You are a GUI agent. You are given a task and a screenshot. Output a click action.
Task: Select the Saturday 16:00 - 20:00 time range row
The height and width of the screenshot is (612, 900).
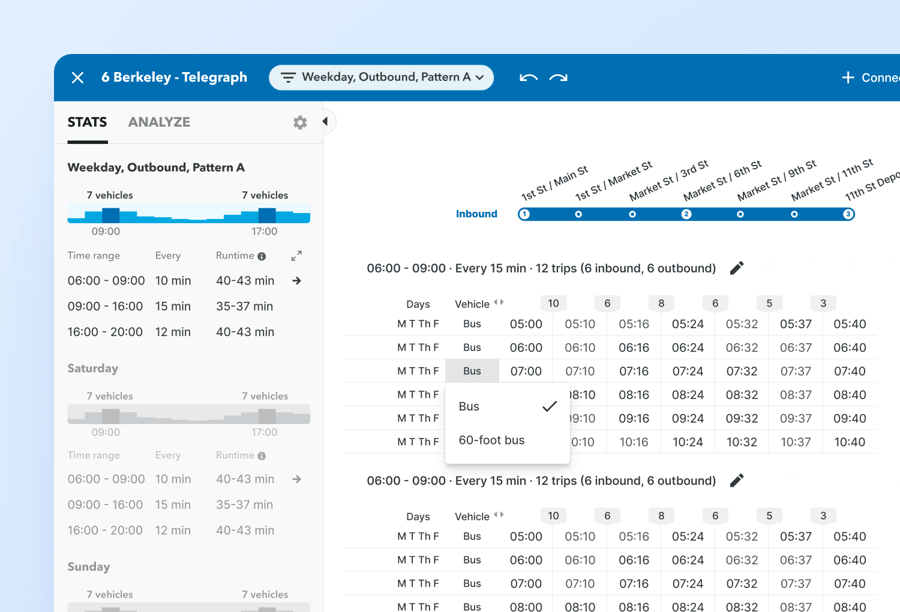(184, 530)
